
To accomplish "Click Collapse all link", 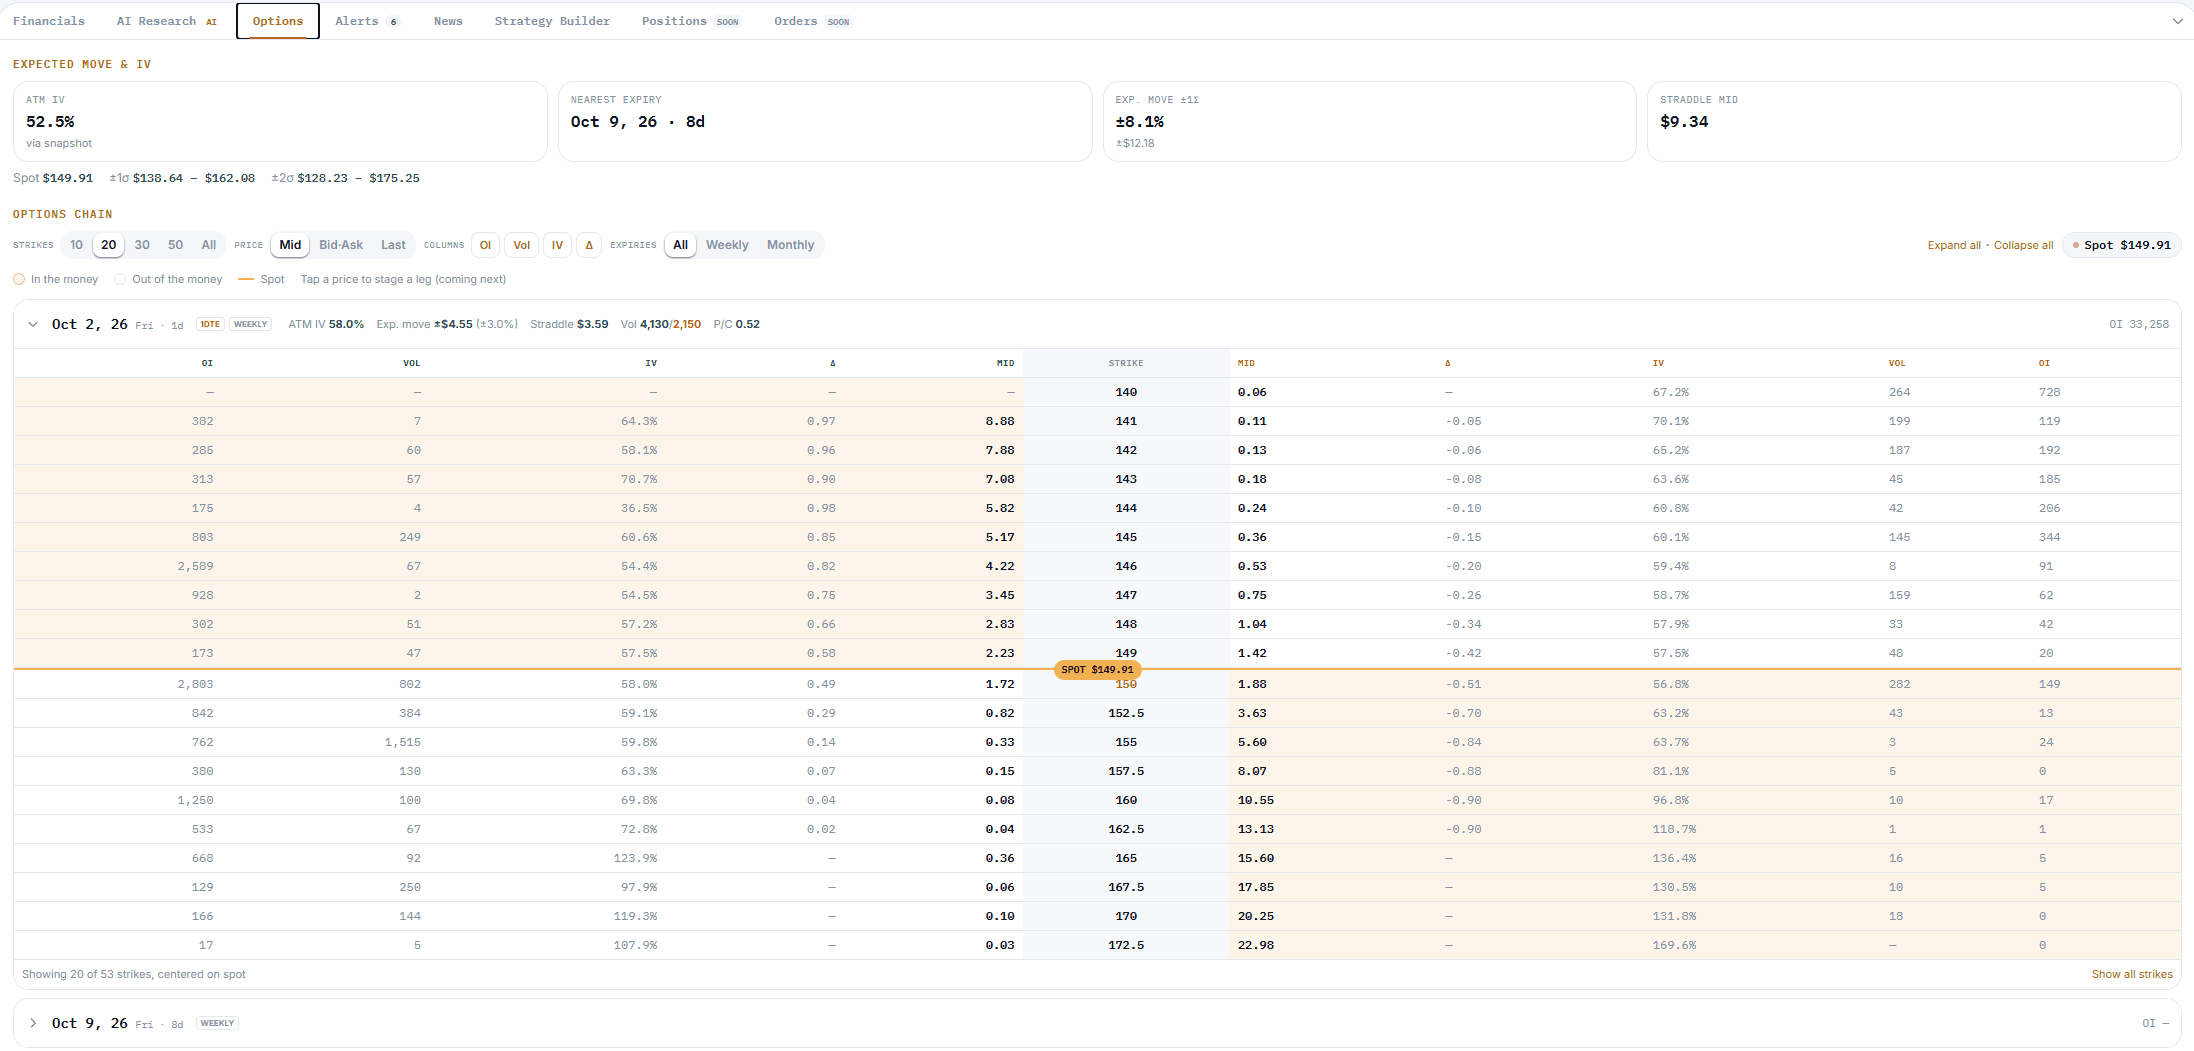I will coord(2023,245).
